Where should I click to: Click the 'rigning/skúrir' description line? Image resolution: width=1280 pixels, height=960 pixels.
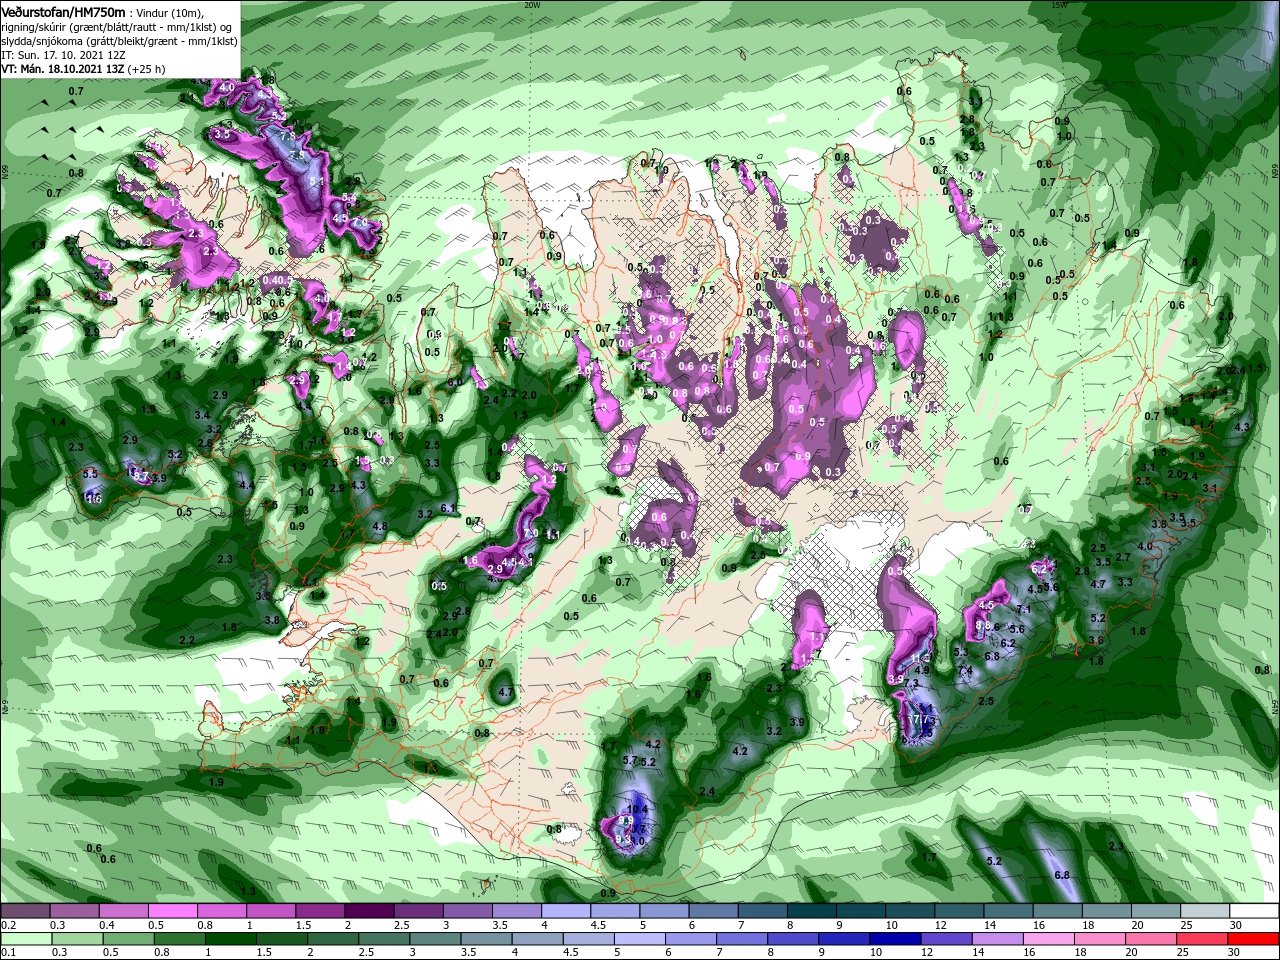[x=116, y=28]
